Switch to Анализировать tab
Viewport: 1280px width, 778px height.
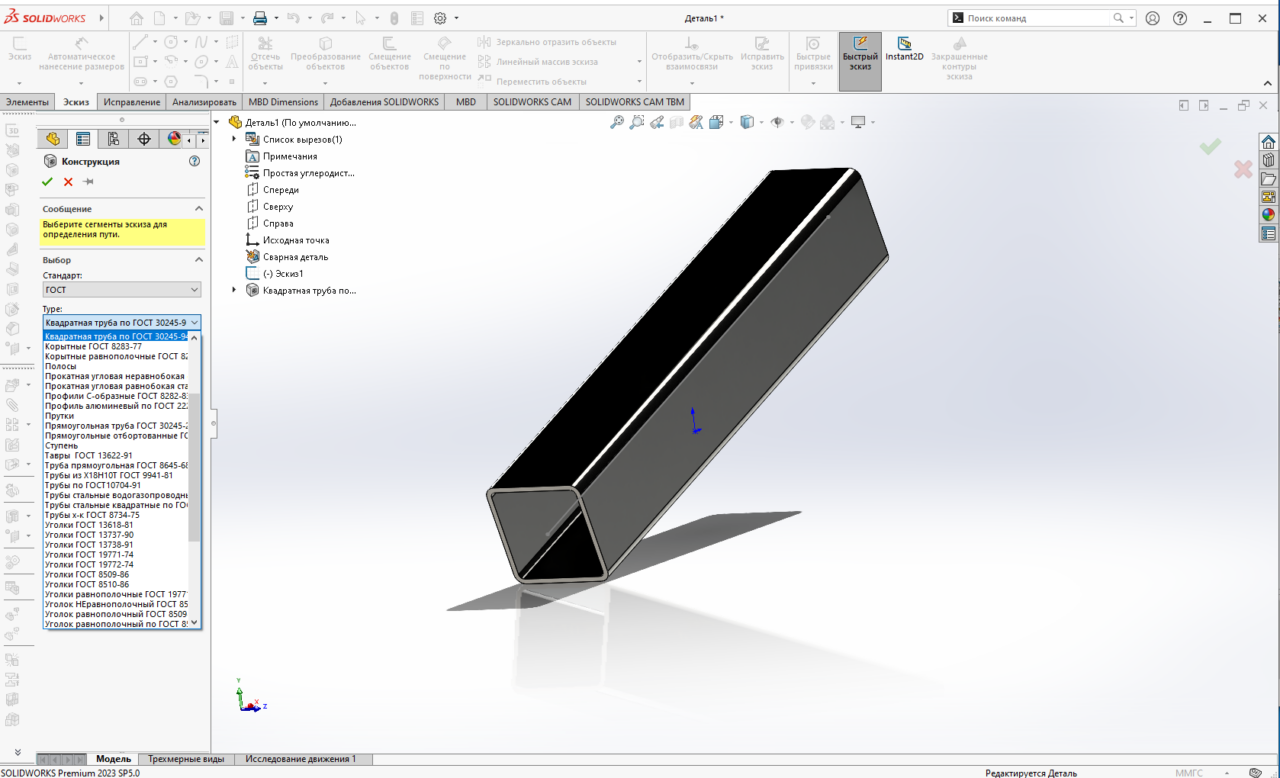(x=204, y=102)
